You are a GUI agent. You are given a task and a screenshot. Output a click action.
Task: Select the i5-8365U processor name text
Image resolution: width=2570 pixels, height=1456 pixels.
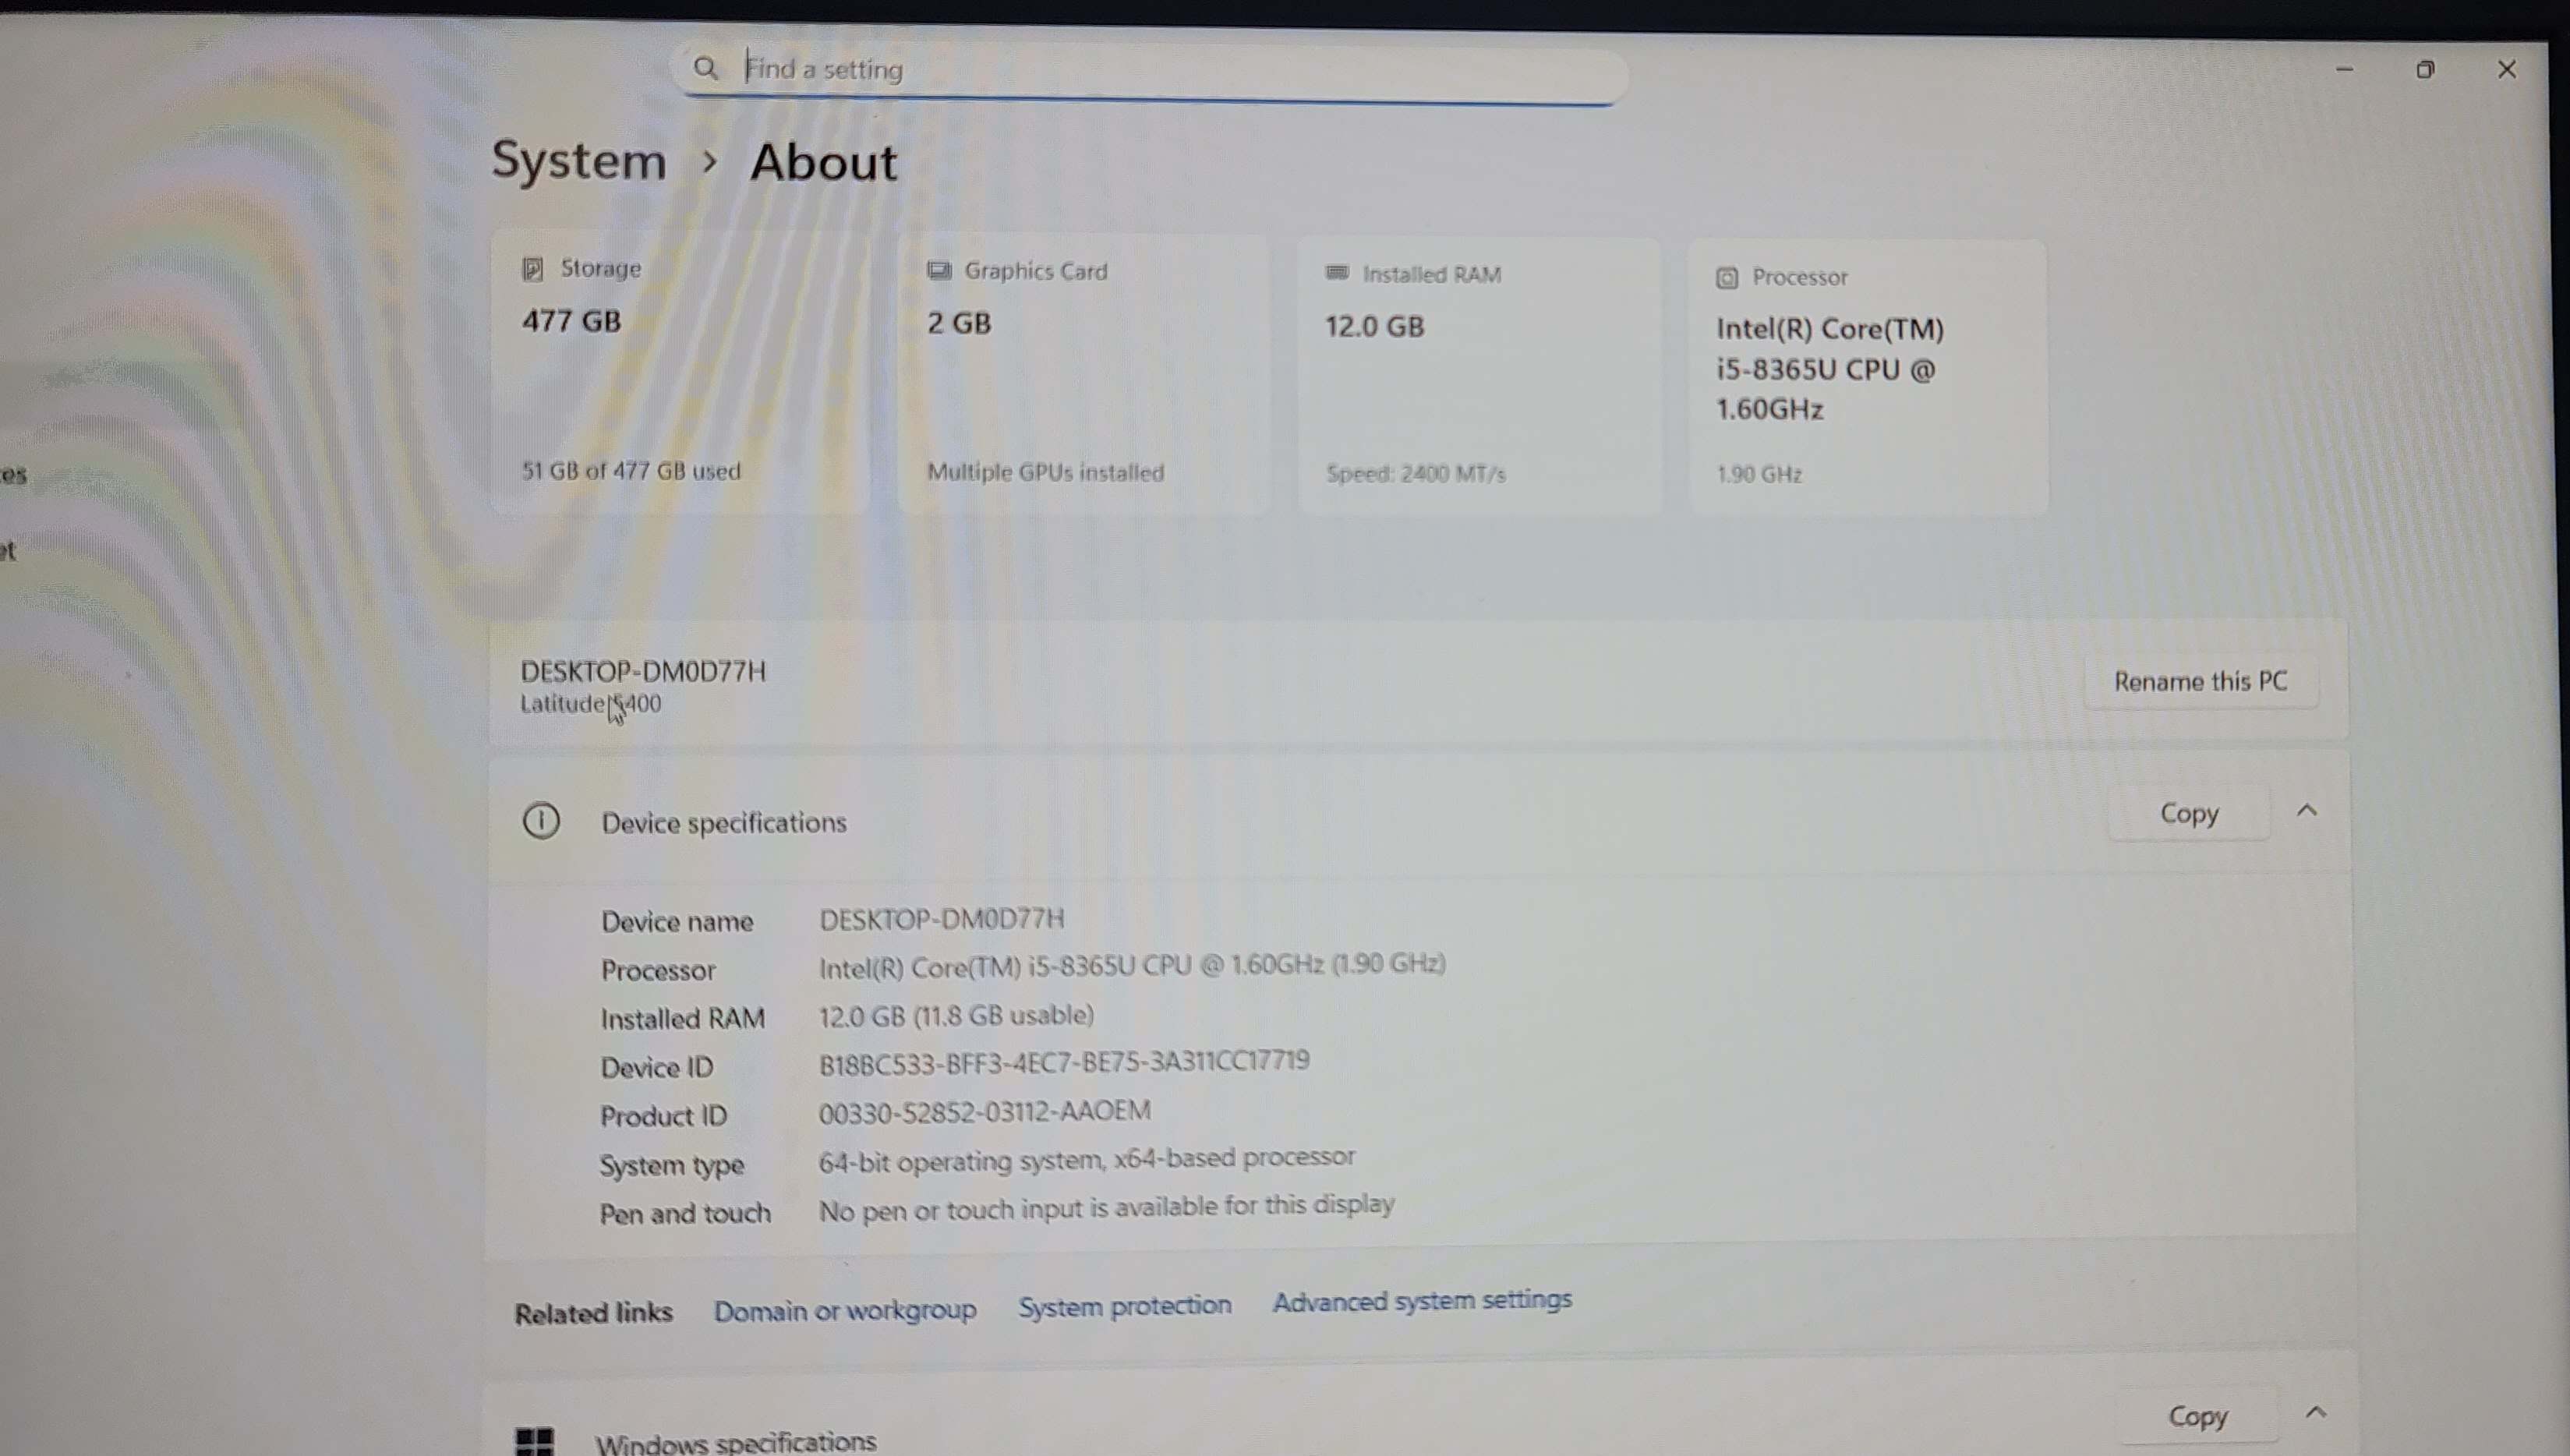tap(1830, 369)
